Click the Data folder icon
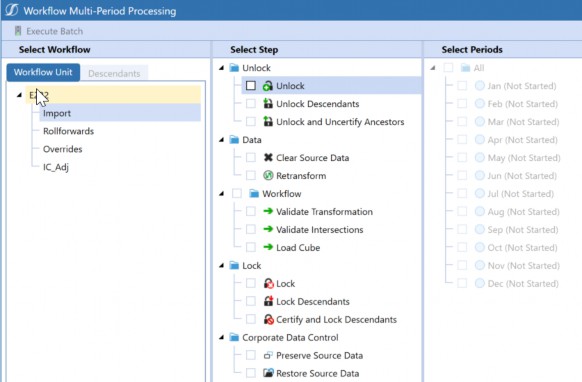This screenshot has width=582, height=382. coord(234,140)
